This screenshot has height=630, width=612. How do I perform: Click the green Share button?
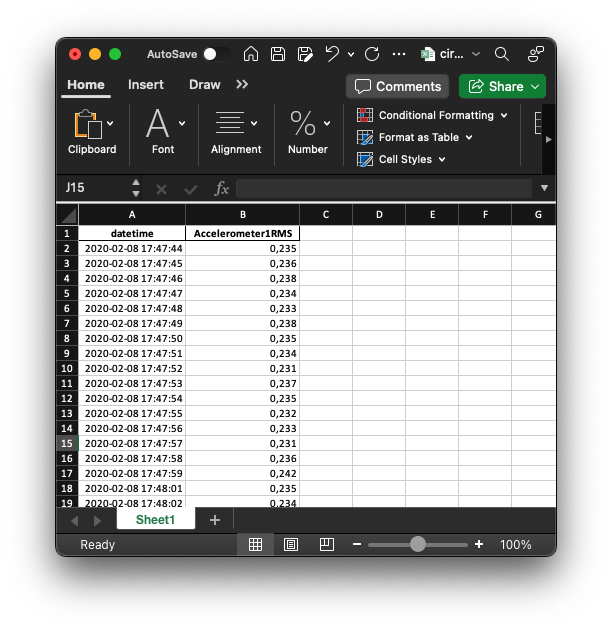[502, 86]
